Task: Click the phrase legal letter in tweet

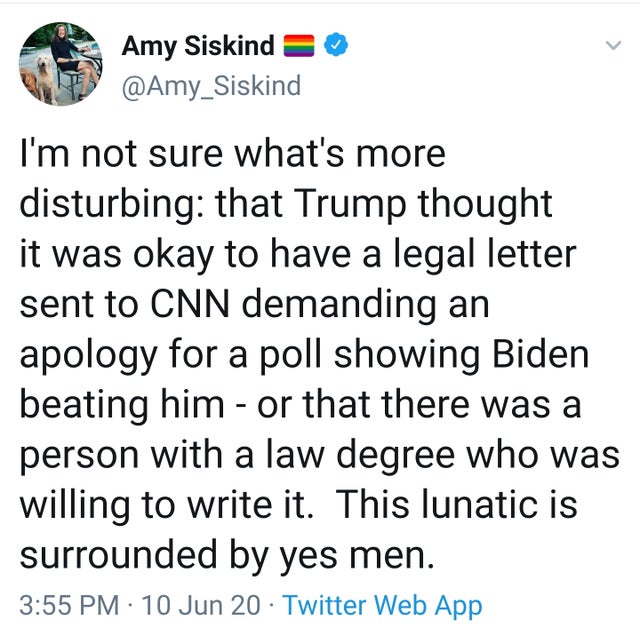Action: tap(485, 255)
